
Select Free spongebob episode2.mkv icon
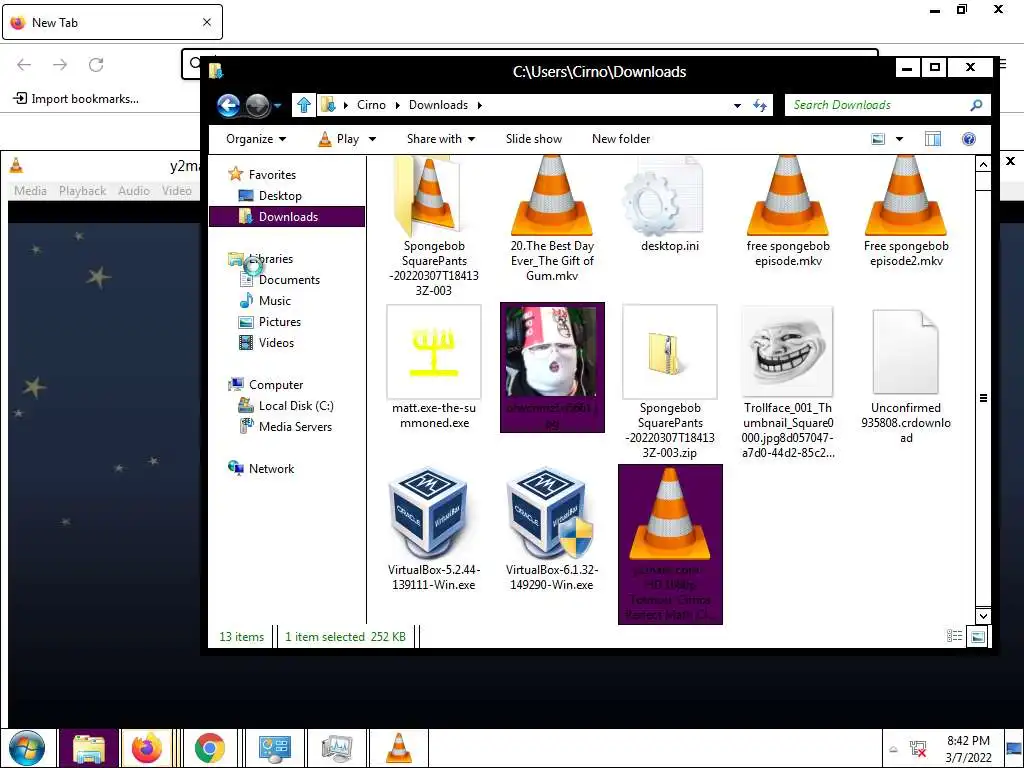click(x=906, y=196)
